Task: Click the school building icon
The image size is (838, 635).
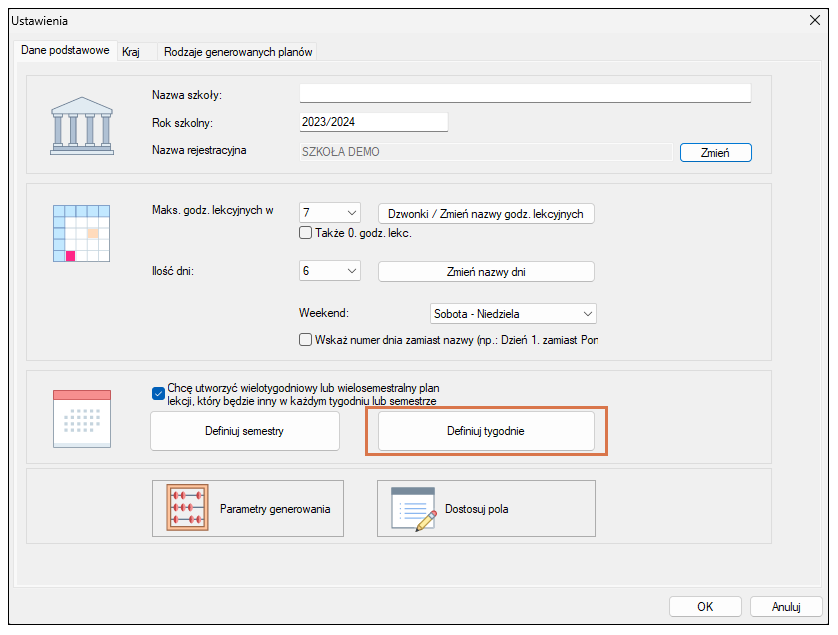Action: pyautogui.click(x=83, y=124)
